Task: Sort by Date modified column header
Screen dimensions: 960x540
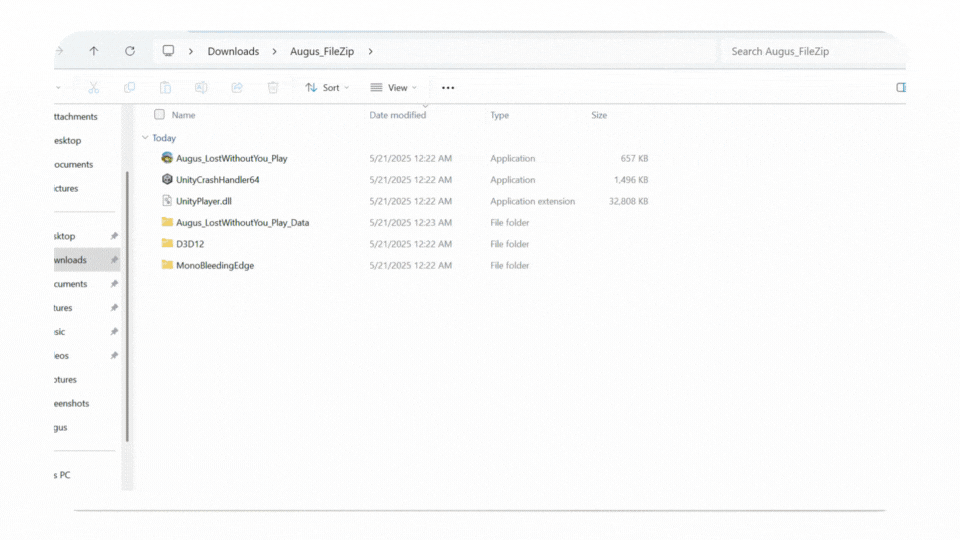Action: [397, 115]
